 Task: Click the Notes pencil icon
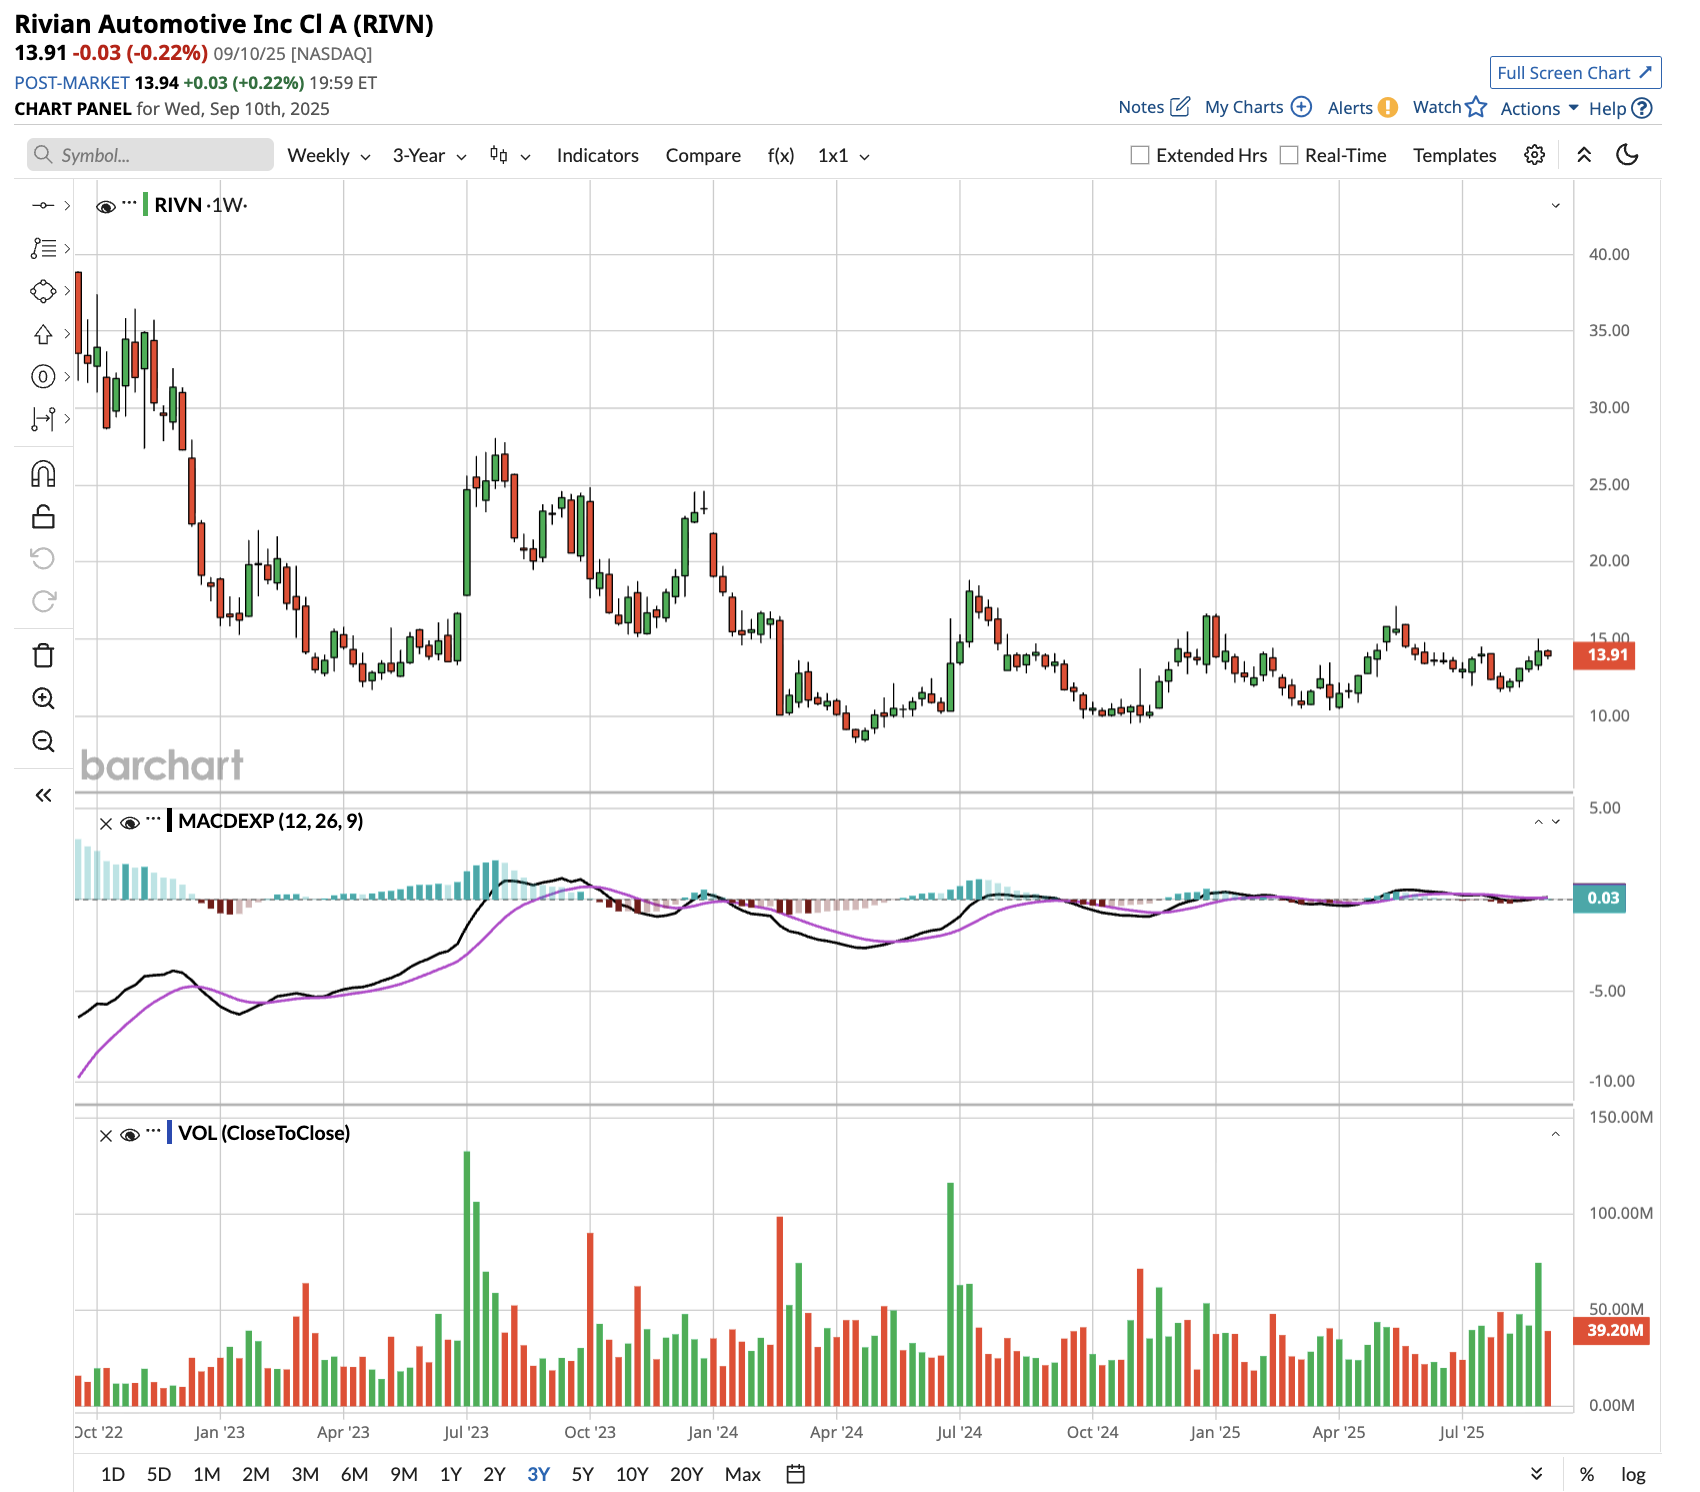click(x=1180, y=107)
